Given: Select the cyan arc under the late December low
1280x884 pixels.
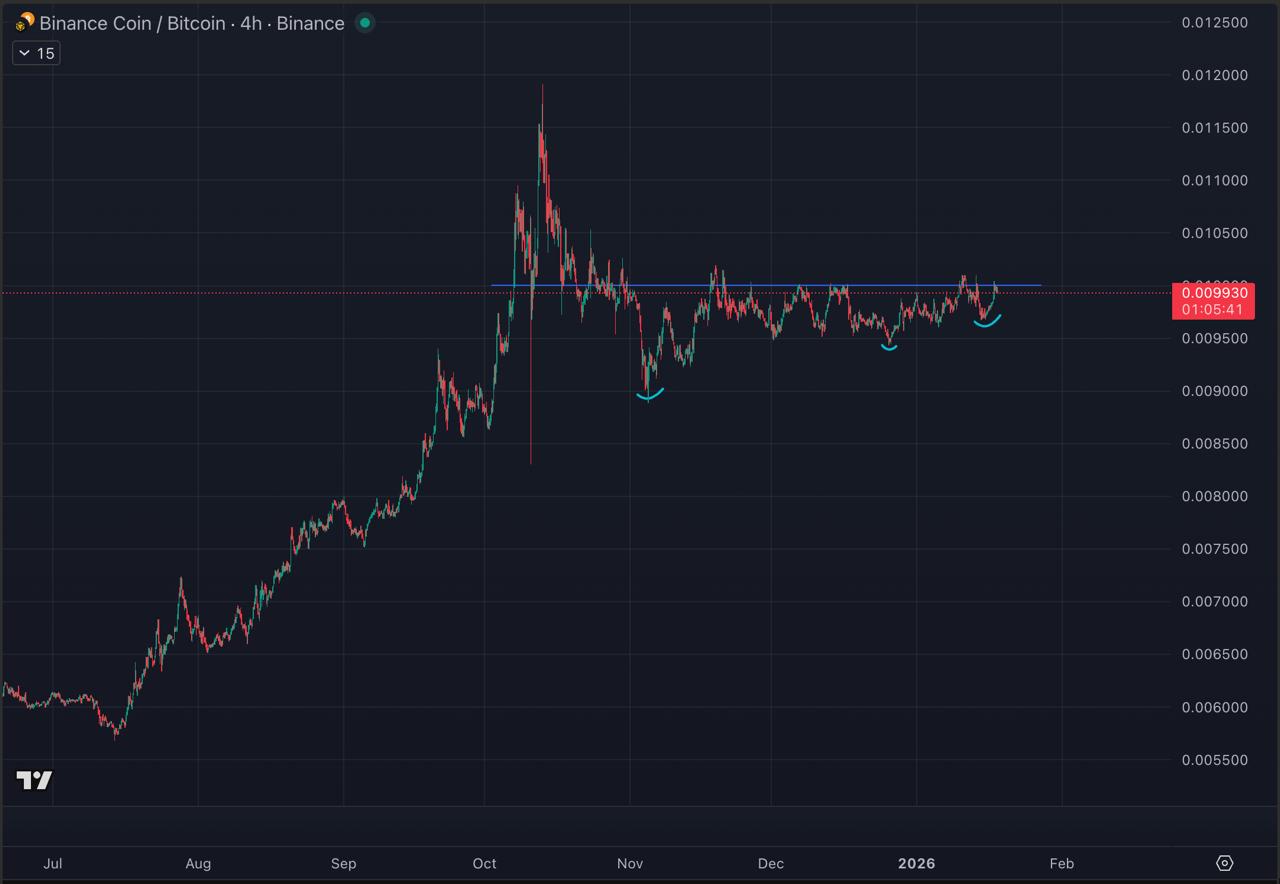Looking at the screenshot, I should click(889, 347).
